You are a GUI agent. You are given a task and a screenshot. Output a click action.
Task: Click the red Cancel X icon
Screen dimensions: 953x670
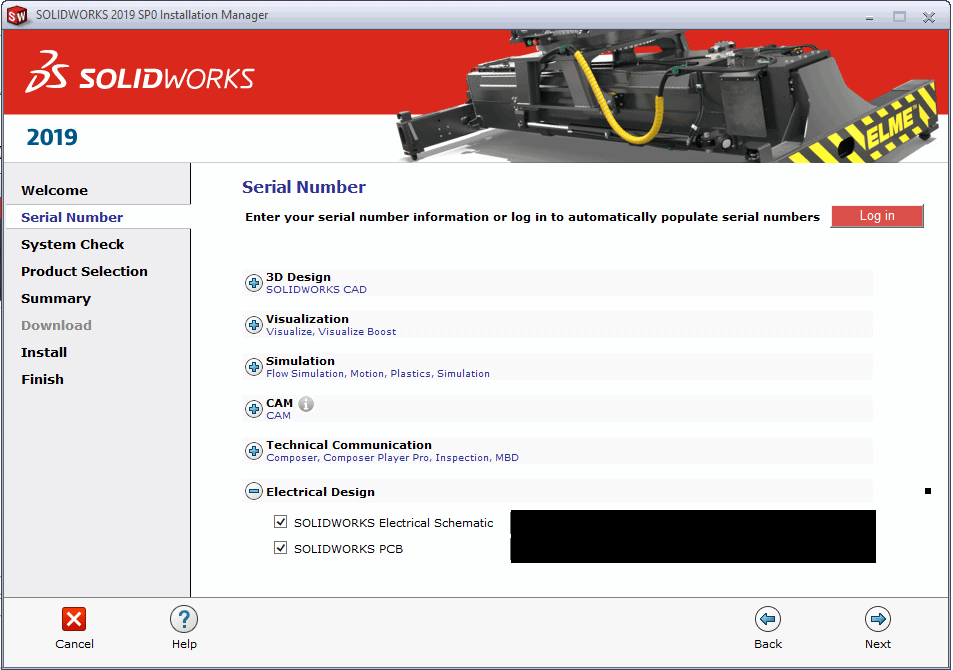[74, 620]
